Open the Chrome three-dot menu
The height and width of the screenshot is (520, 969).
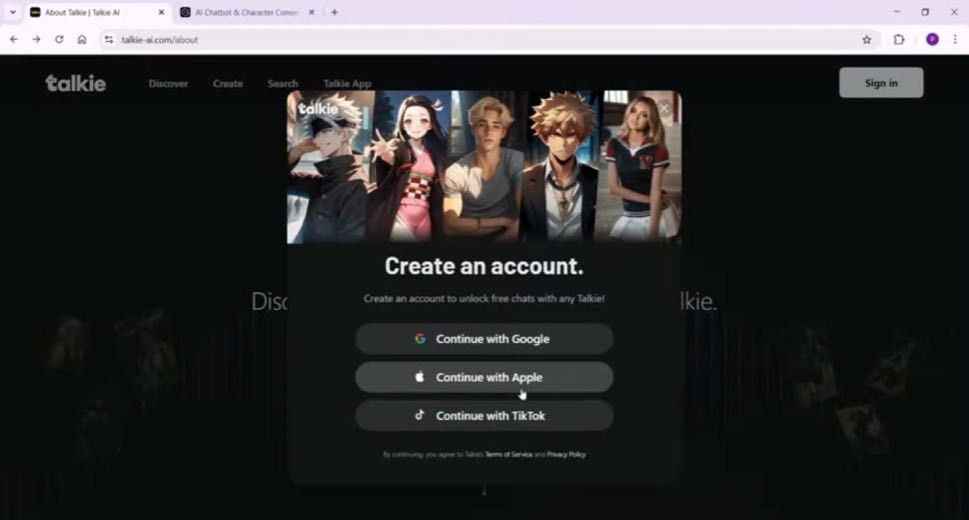(955, 40)
